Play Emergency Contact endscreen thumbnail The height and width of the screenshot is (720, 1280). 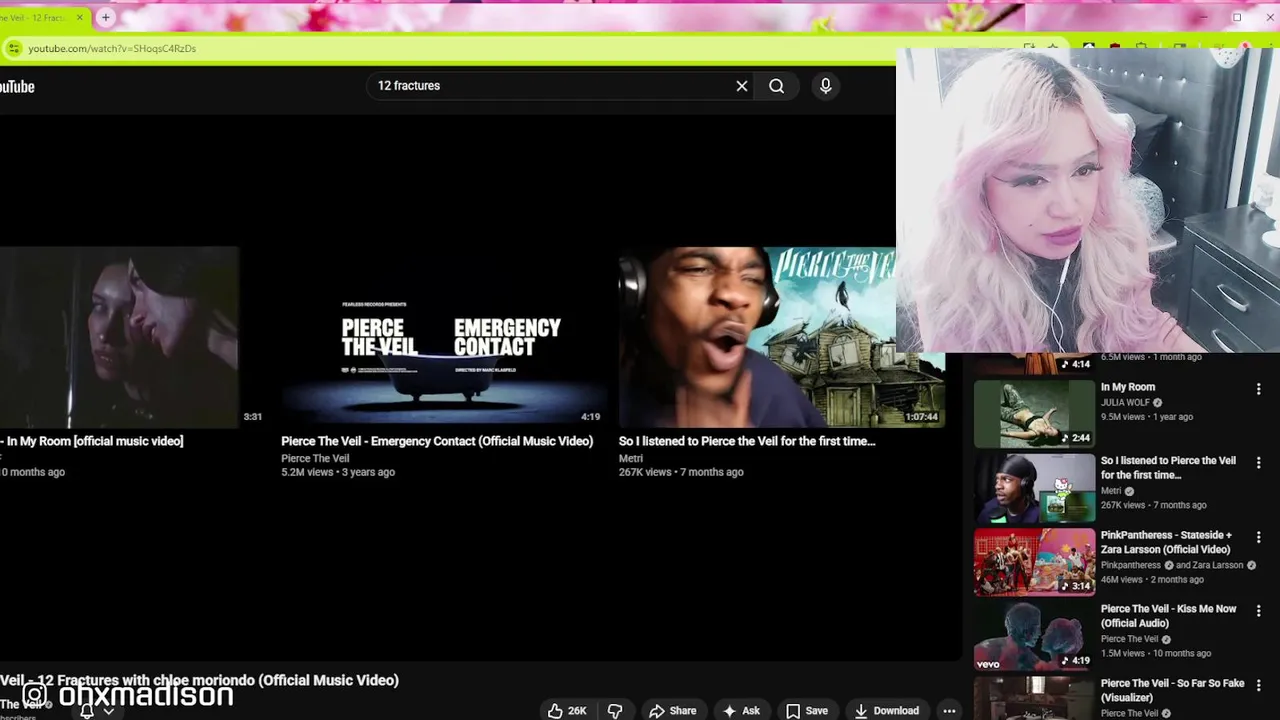443,337
